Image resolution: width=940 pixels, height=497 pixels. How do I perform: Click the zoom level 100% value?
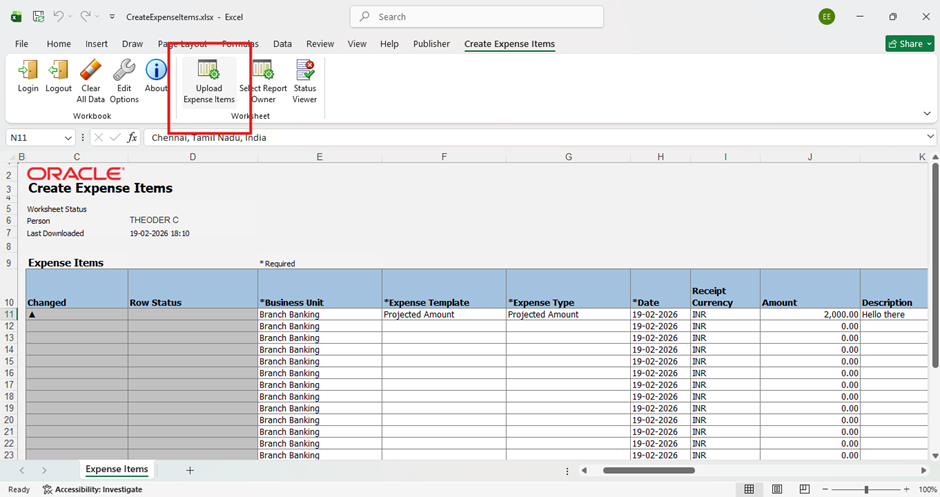(x=927, y=489)
